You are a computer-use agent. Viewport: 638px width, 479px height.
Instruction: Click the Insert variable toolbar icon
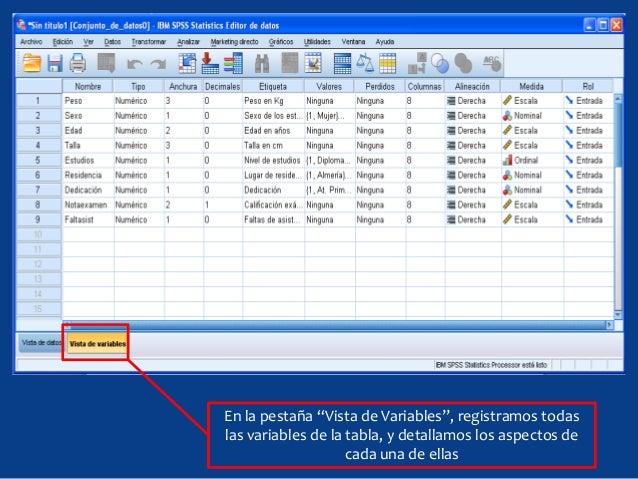pyautogui.click(x=313, y=63)
